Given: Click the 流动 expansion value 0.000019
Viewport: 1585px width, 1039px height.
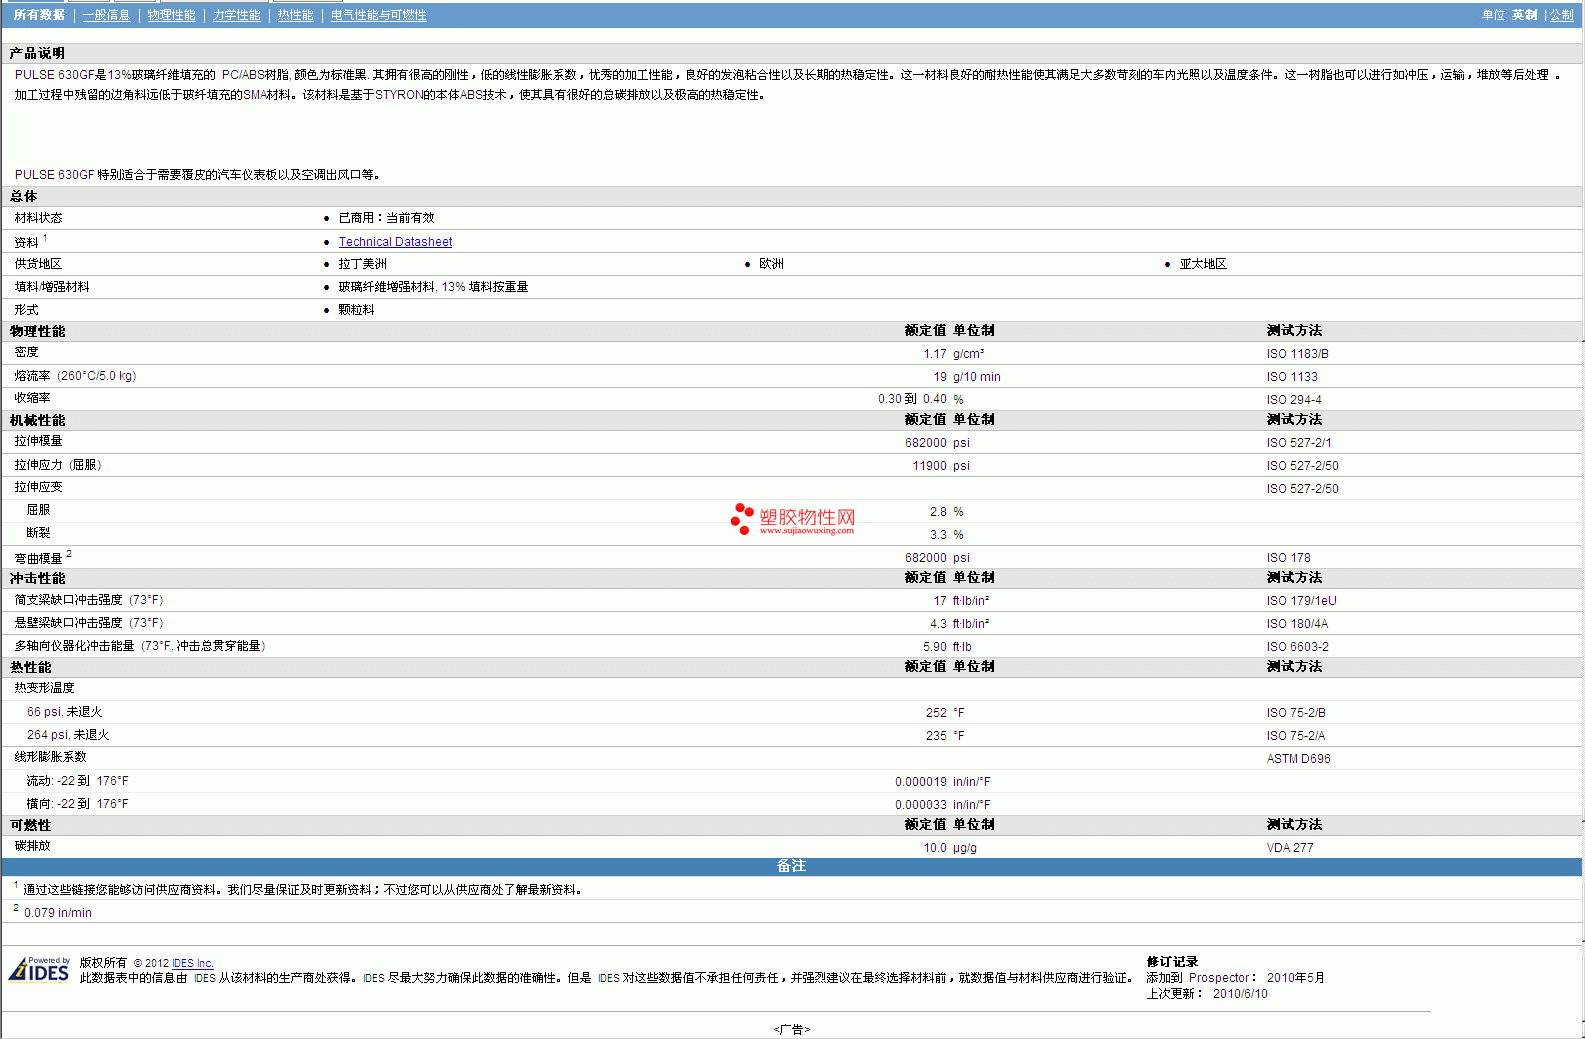Looking at the screenshot, I should pyautogui.click(x=921, y=782).
